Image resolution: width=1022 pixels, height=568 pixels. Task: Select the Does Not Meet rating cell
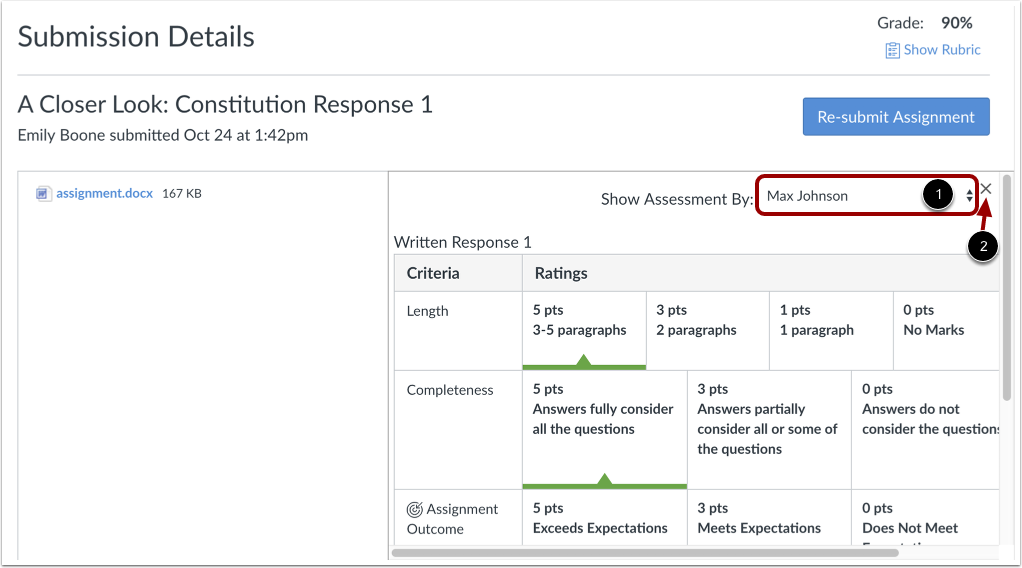point(926,518)
